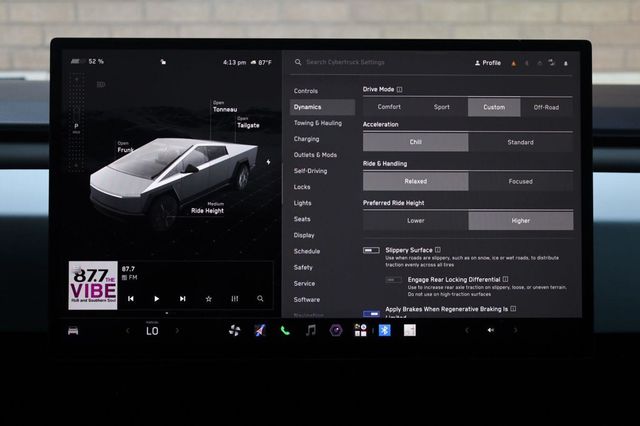Show Apply Brakes info icon
The height and width of the screenshot is (426, 640).
click(x=513, y=309)
